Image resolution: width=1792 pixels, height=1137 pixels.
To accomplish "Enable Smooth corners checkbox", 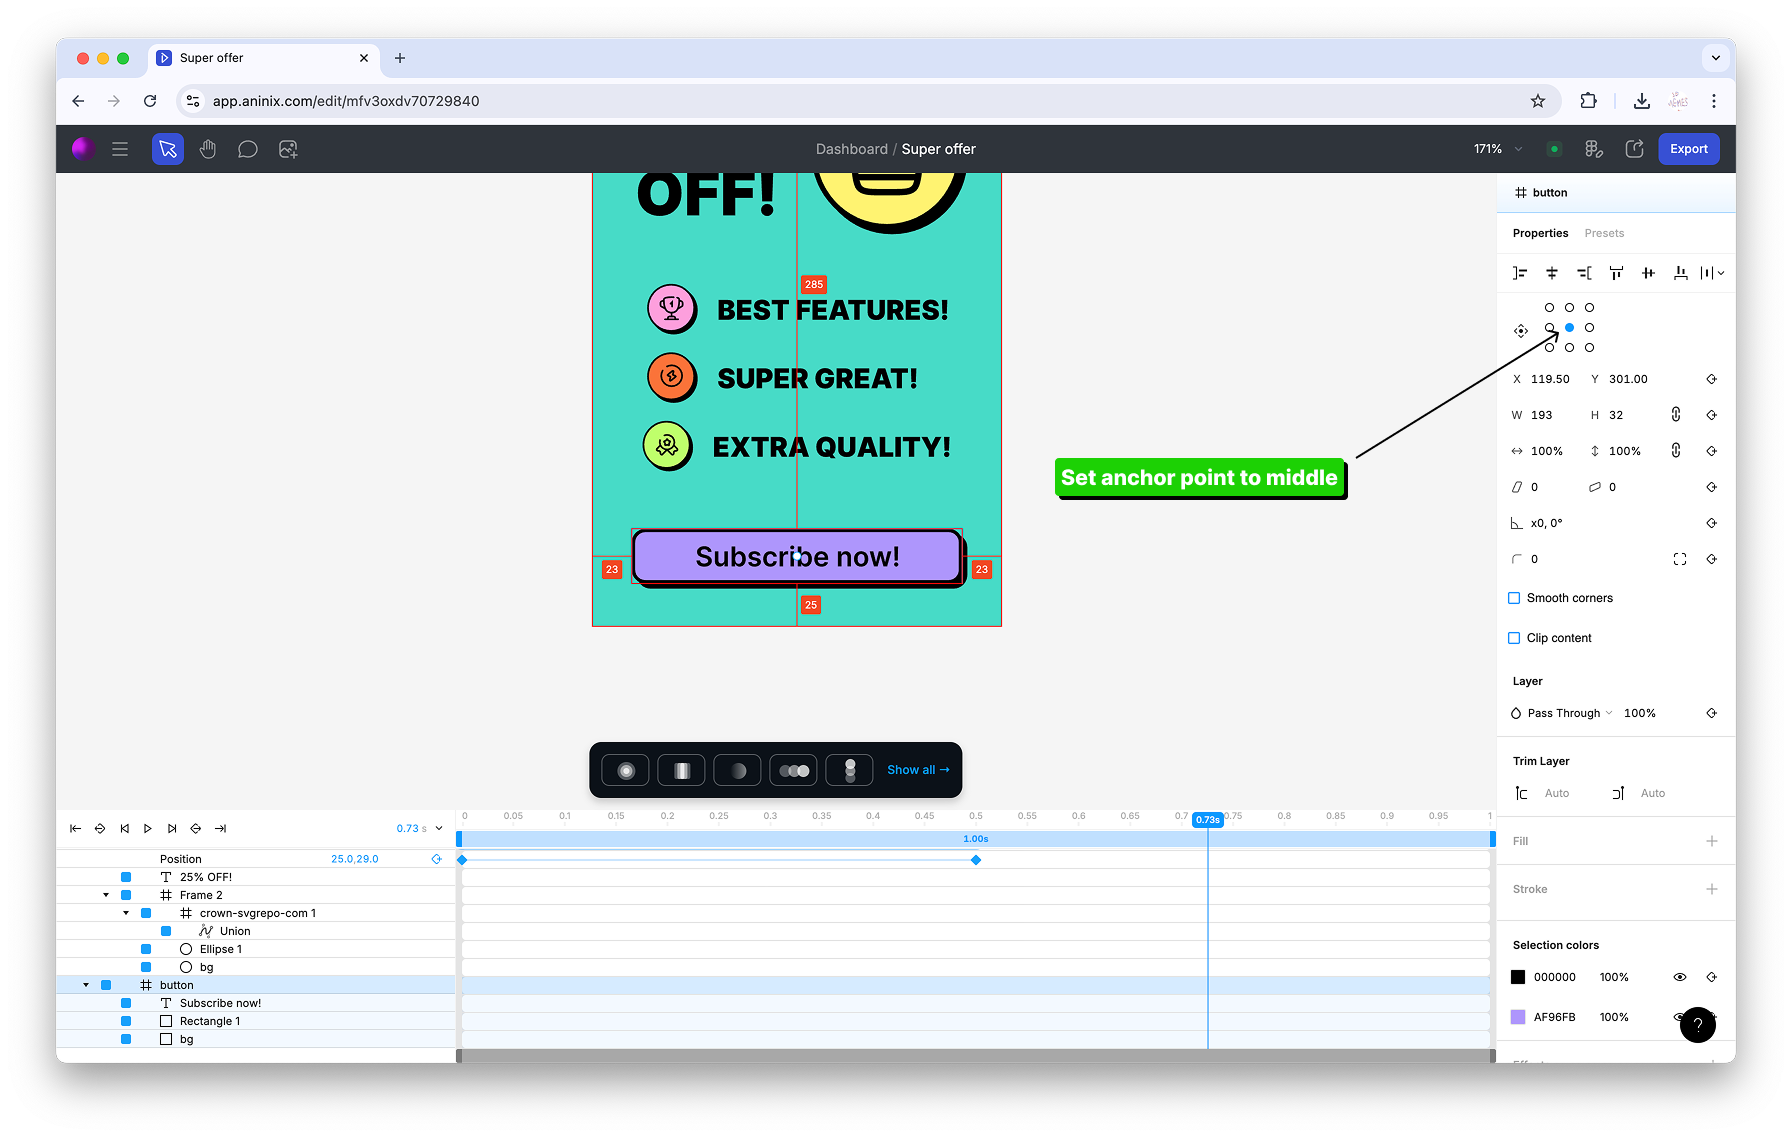I will pyautogui.click(x=1514, y=598).
